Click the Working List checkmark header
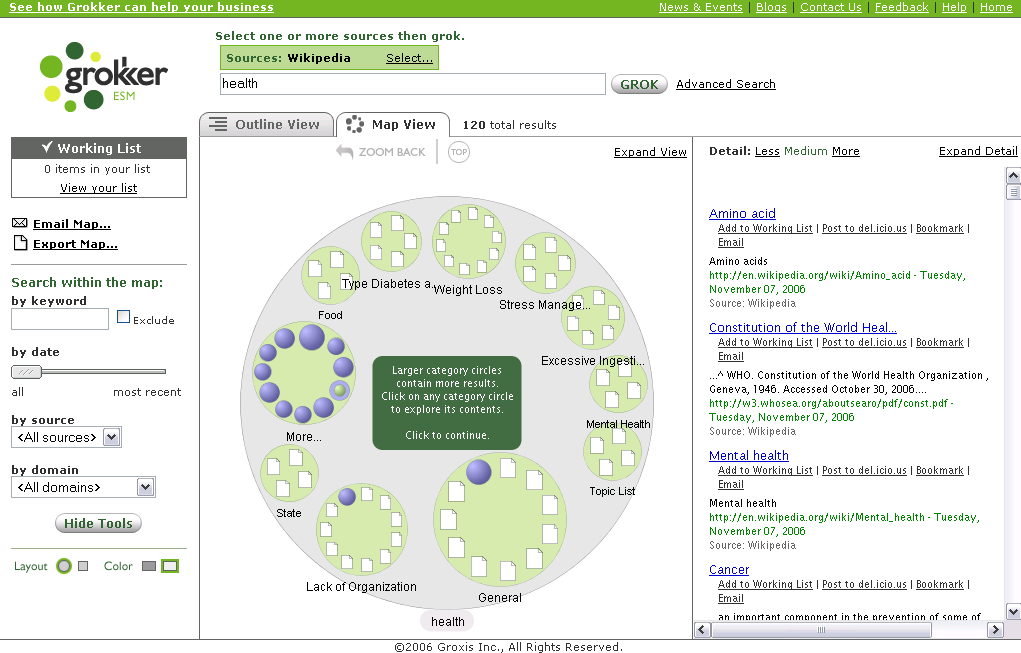 point(99,148)
